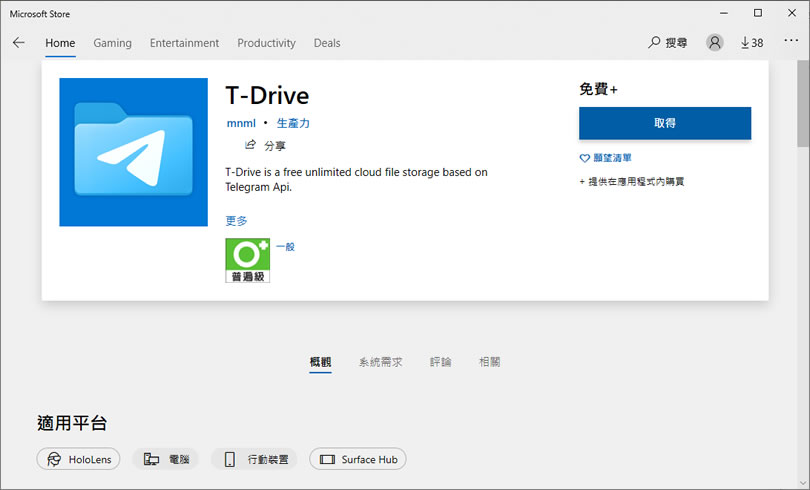Open the mnml publisher link
The width and height of the screenshot is (810, 490).
point(241,123)
